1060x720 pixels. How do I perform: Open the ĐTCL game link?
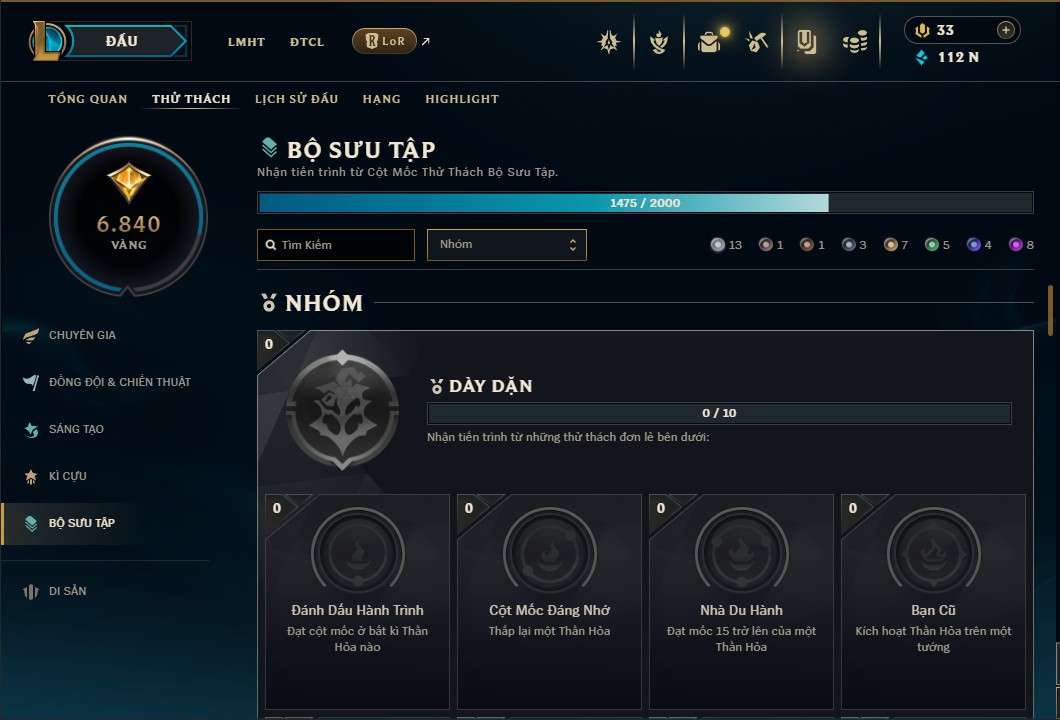coord(307,42)
